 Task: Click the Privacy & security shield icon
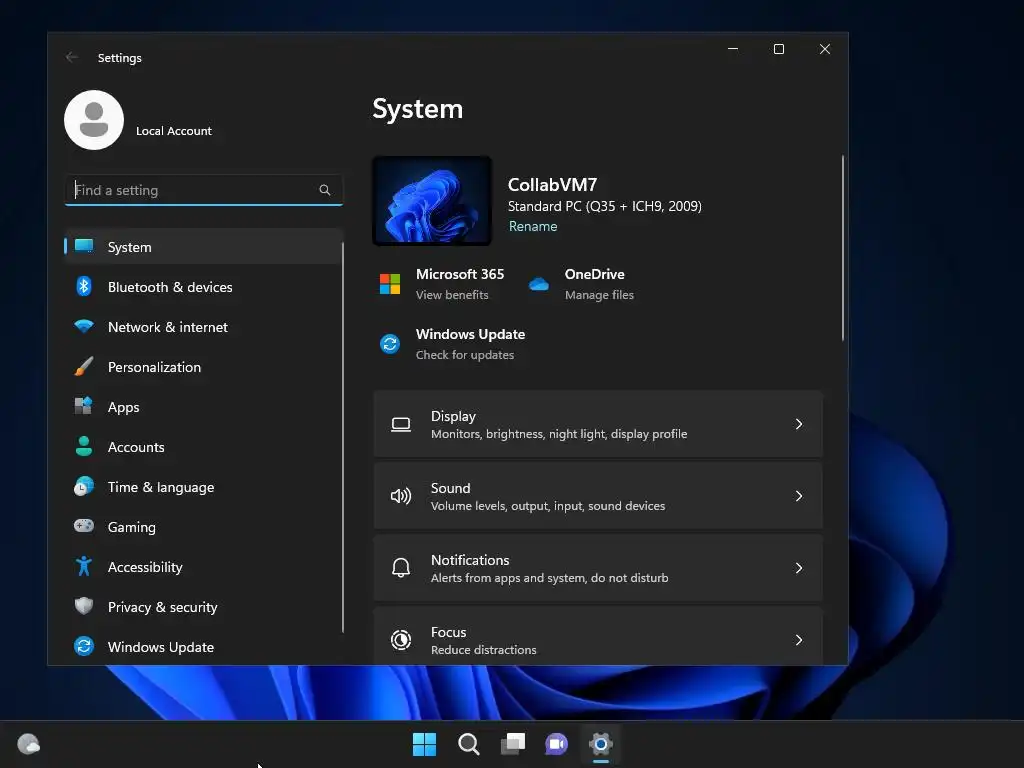84,606
